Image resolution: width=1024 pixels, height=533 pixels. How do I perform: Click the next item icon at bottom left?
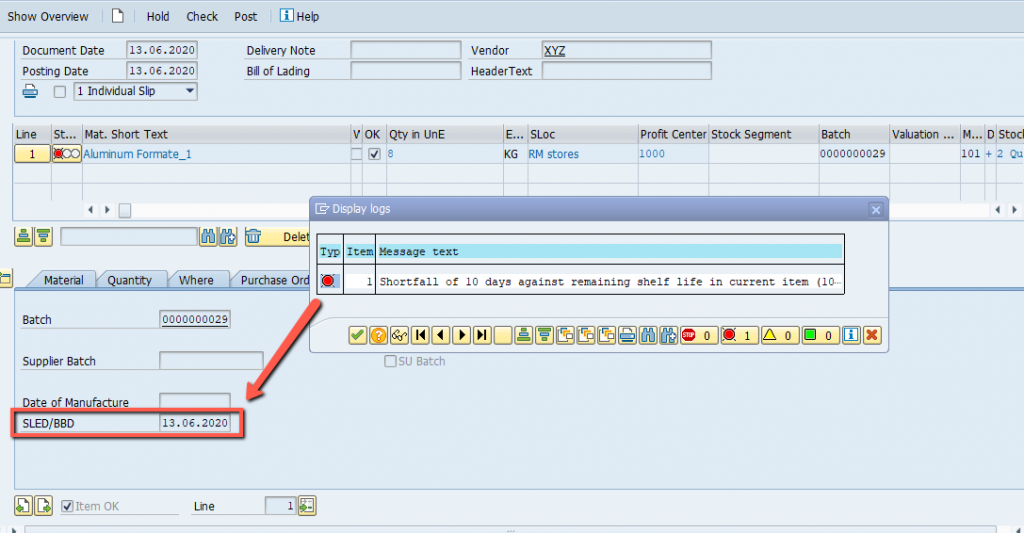point(44,506)
